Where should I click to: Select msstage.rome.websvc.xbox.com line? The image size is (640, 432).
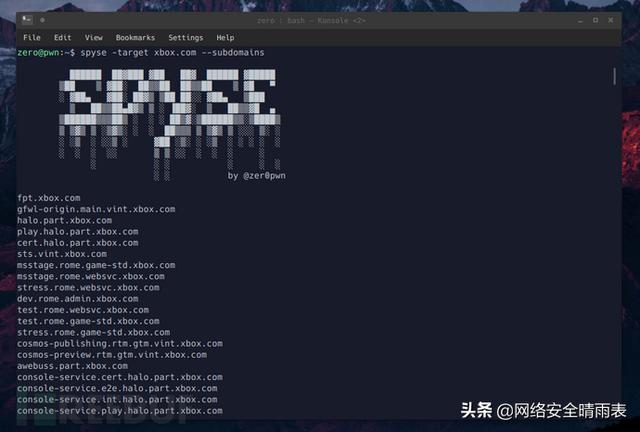pyautogui.click(x=91, y=276)
